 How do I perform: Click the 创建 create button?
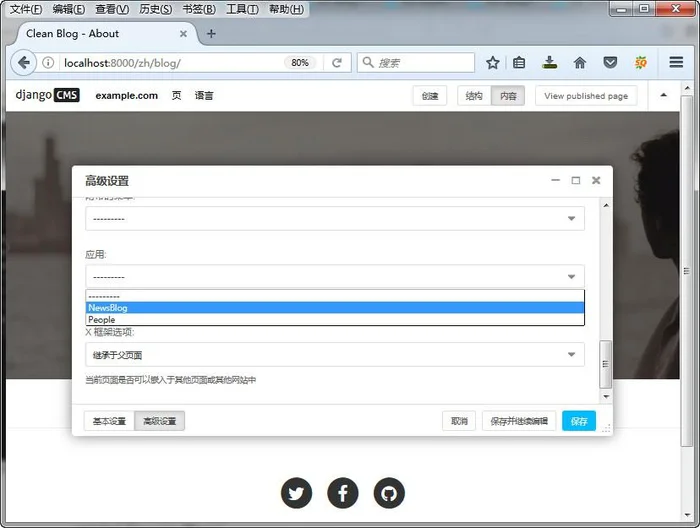click(430, 96)
